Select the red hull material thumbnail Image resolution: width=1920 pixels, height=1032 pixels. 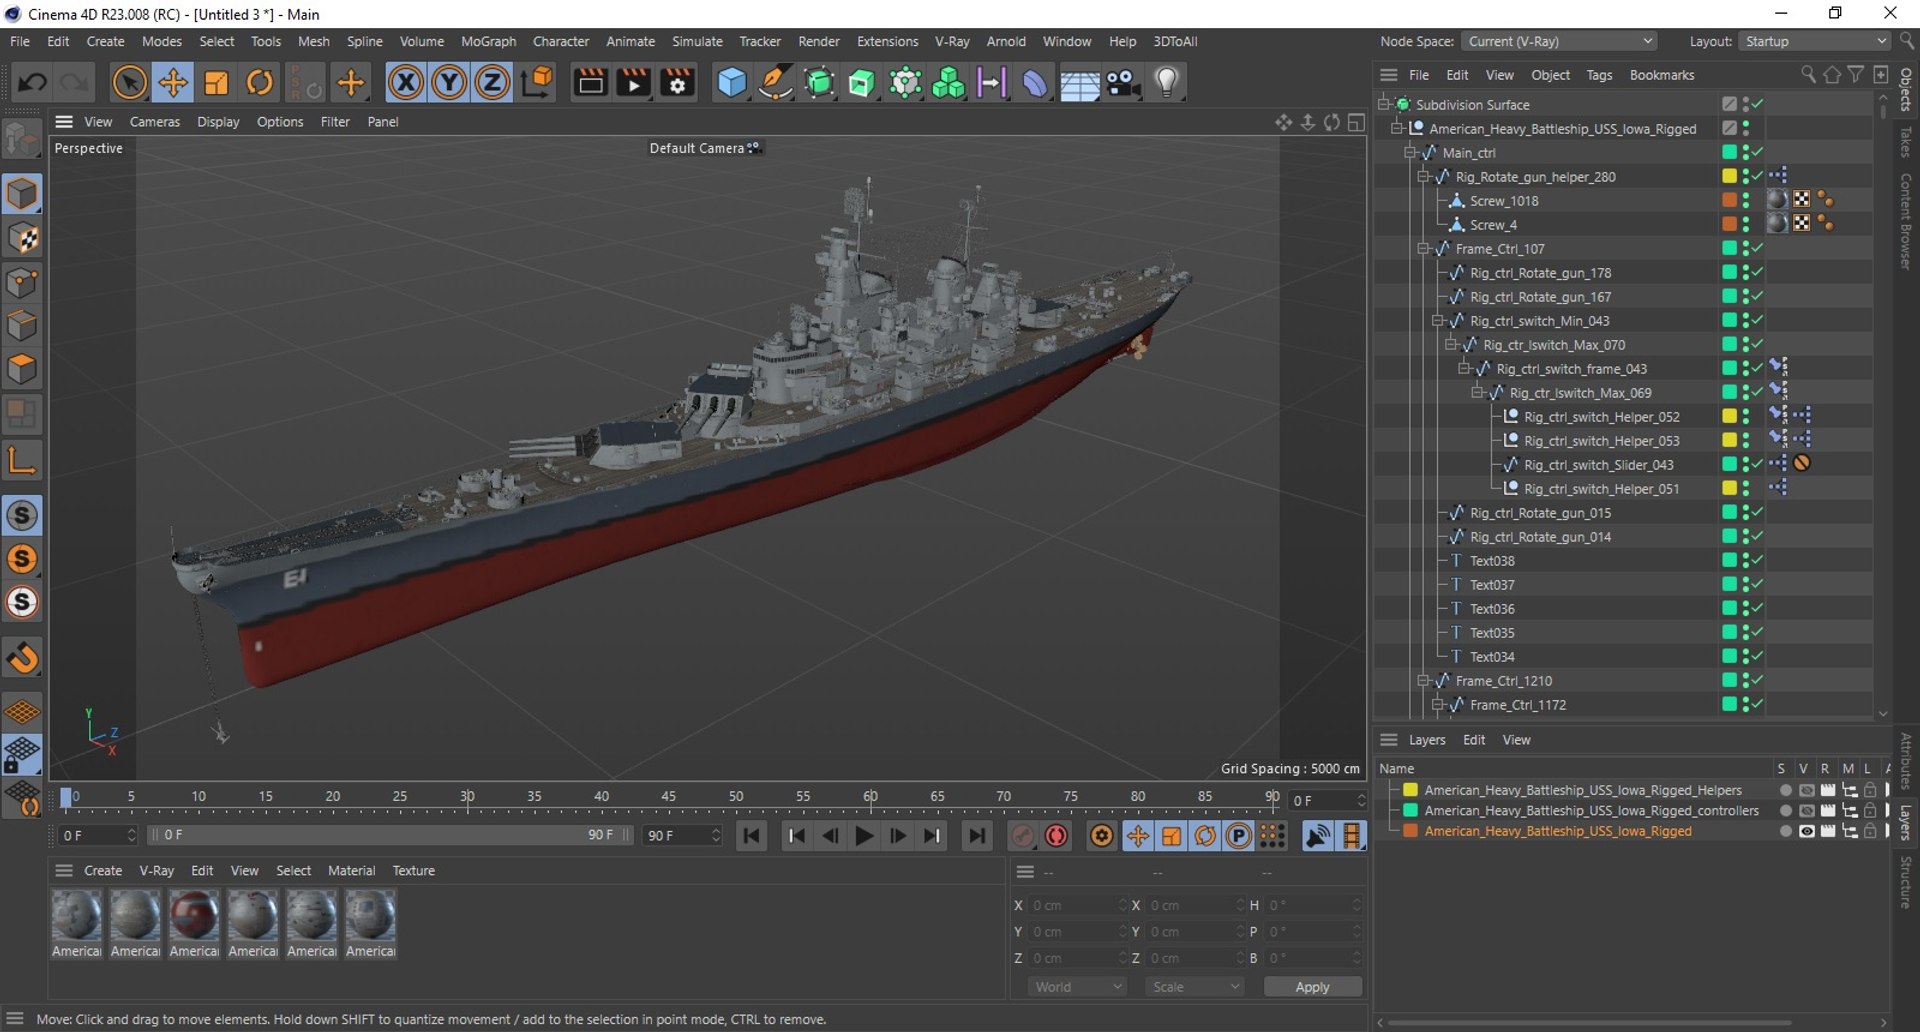194,915
